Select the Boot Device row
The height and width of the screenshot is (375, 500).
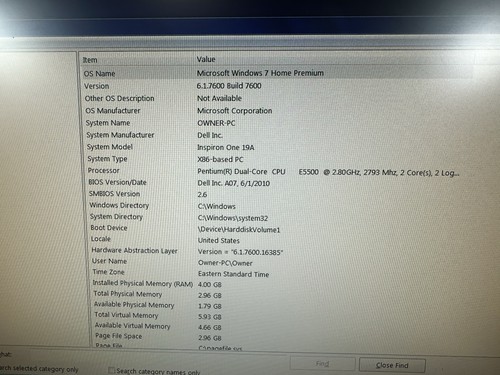tap(109, 228)
